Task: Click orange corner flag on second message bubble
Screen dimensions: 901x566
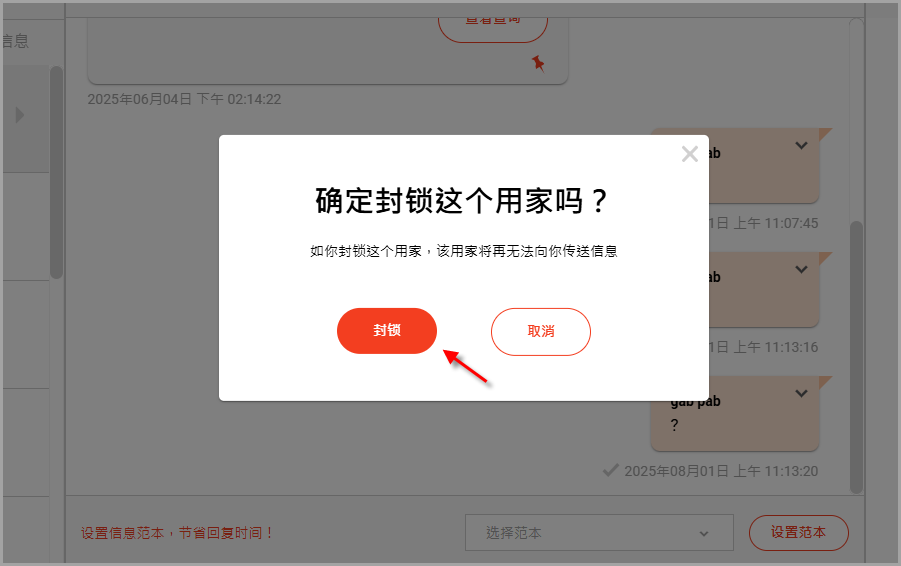Action: click(x=826, y=257)
